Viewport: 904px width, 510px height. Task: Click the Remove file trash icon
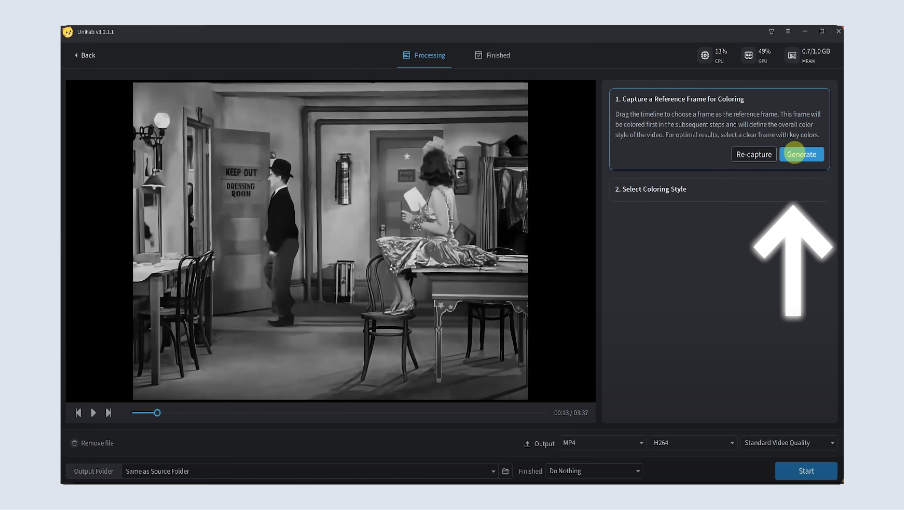[x=74, y=443]
